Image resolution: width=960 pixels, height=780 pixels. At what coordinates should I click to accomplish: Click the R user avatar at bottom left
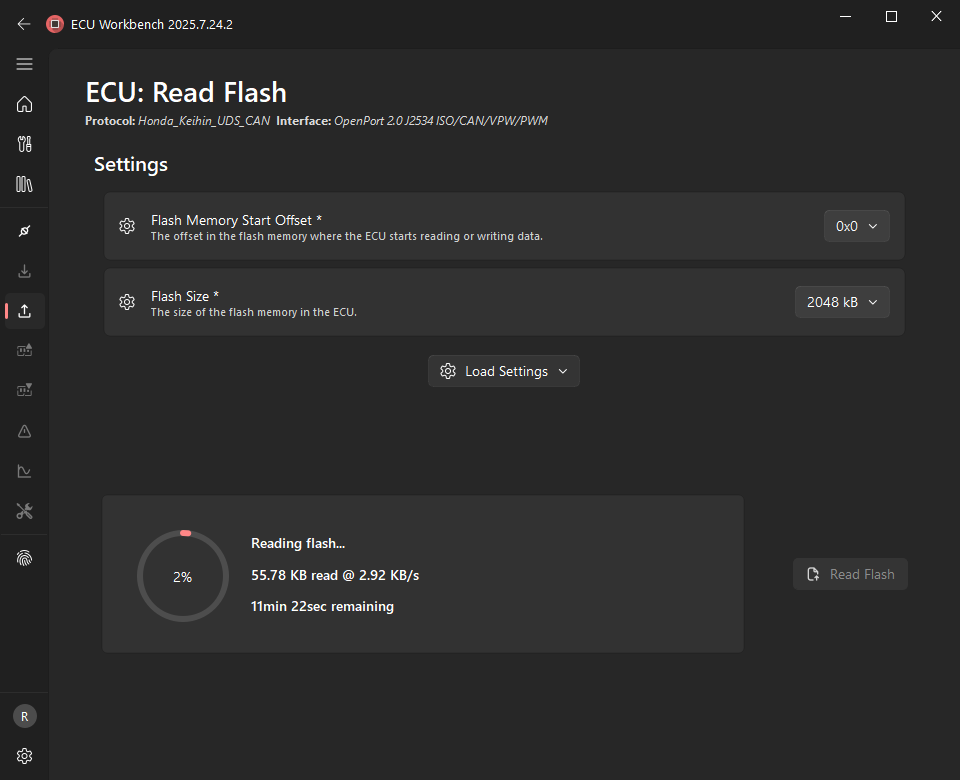tap(24, 716)
